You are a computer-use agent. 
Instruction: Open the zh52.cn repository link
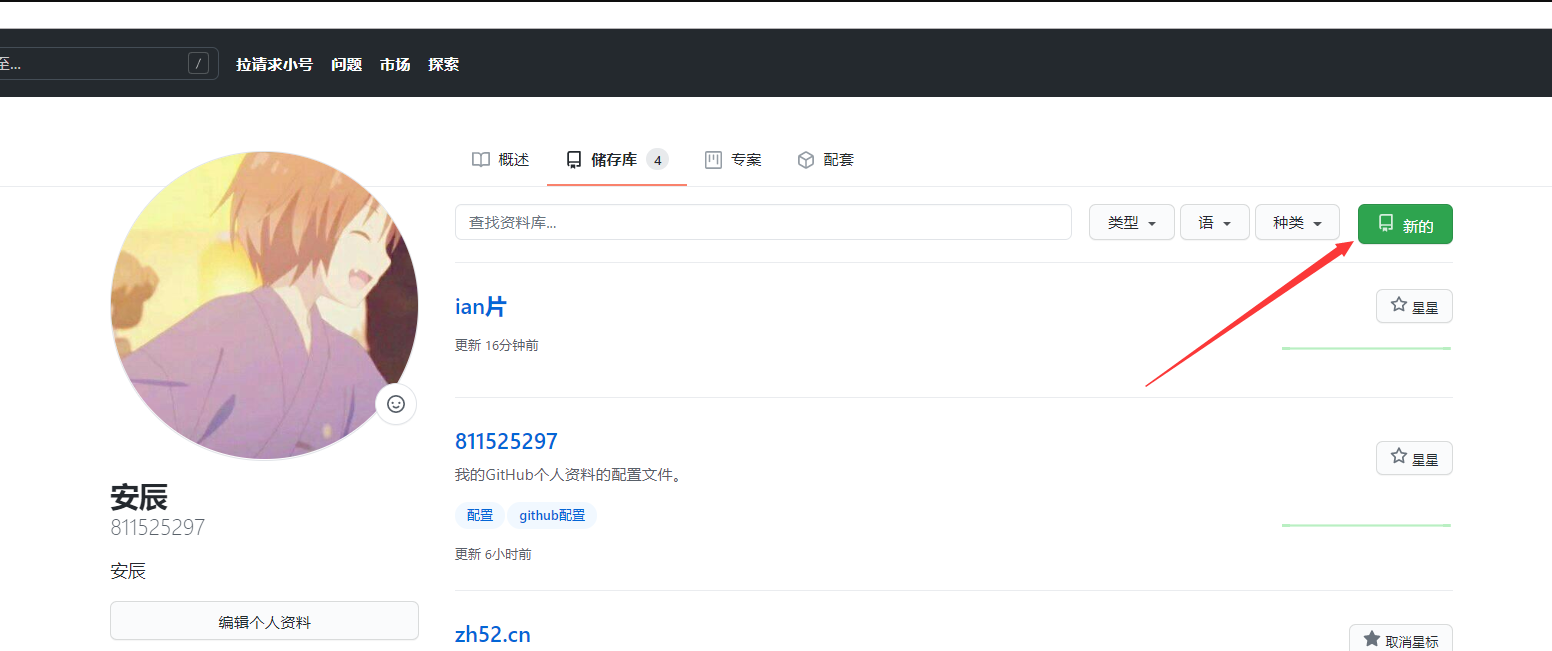(x=493, y=635)
